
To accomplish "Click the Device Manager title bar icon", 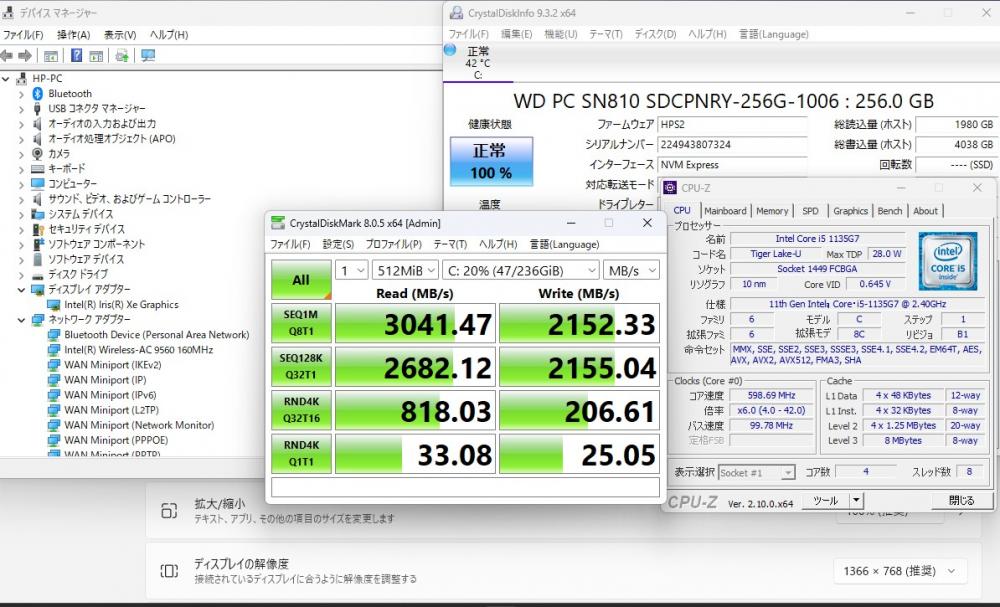I will [x=10, y=12].
